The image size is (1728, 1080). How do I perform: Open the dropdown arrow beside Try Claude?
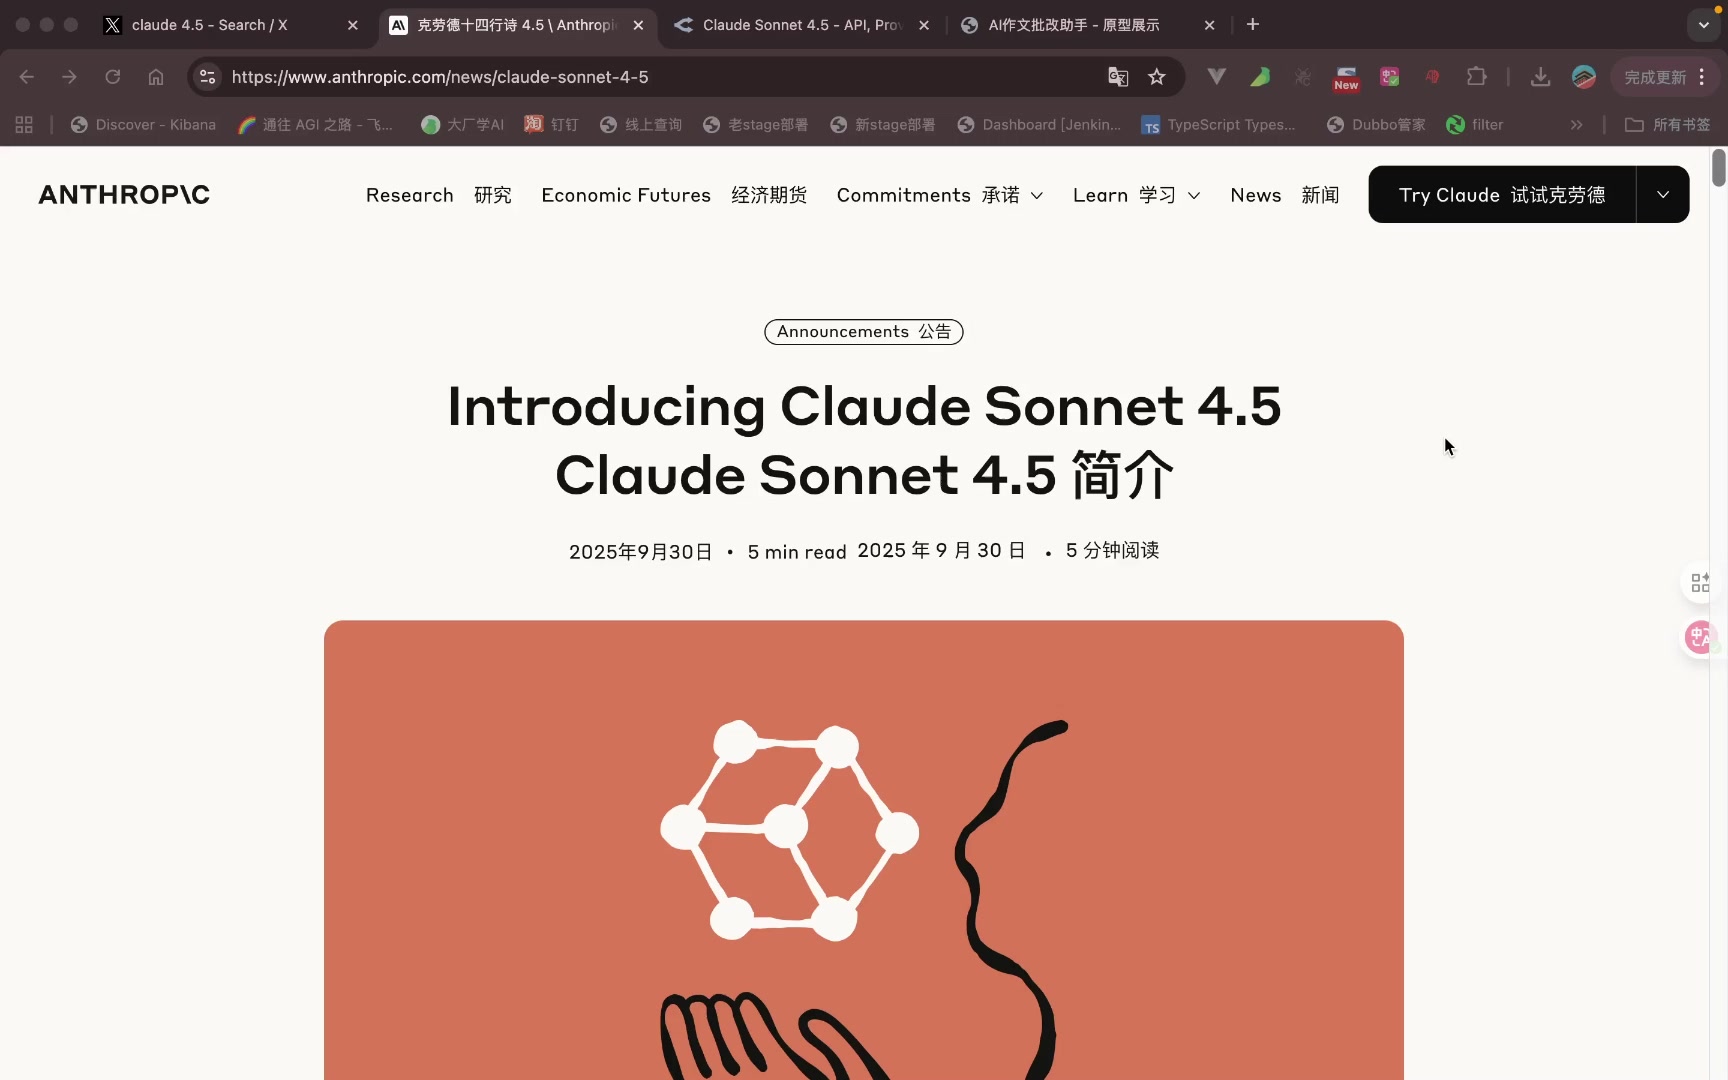pyautogui.click(x=1663, y=195)
